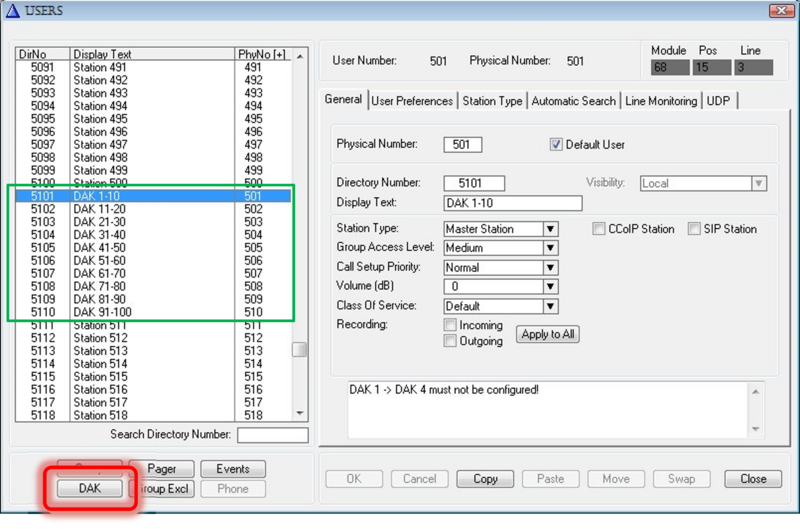Viewport: 800px width, 529px height.
Task: Click the Display Text input field
Action: point(513,203)
